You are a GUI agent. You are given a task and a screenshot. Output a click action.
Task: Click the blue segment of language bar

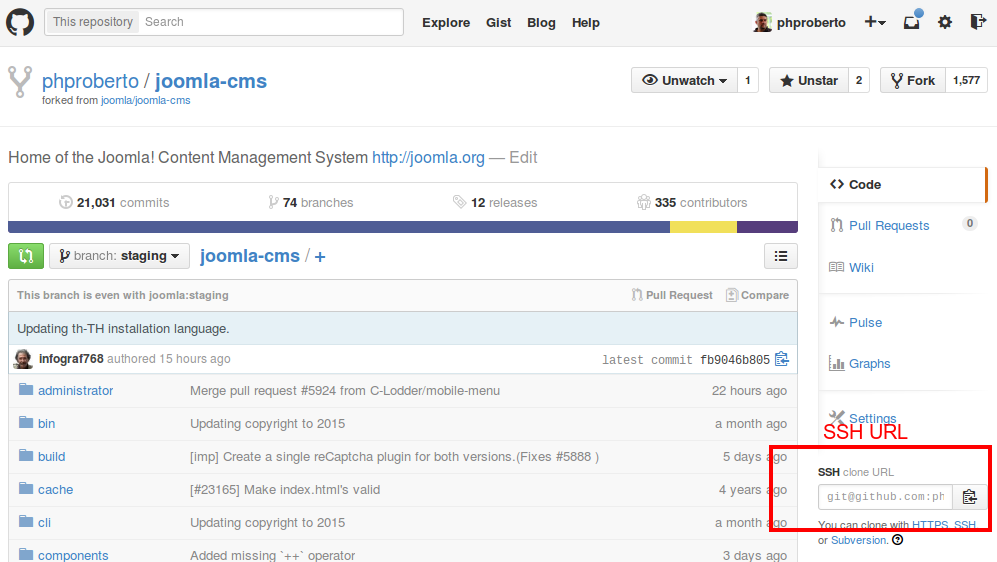(339, 227)
